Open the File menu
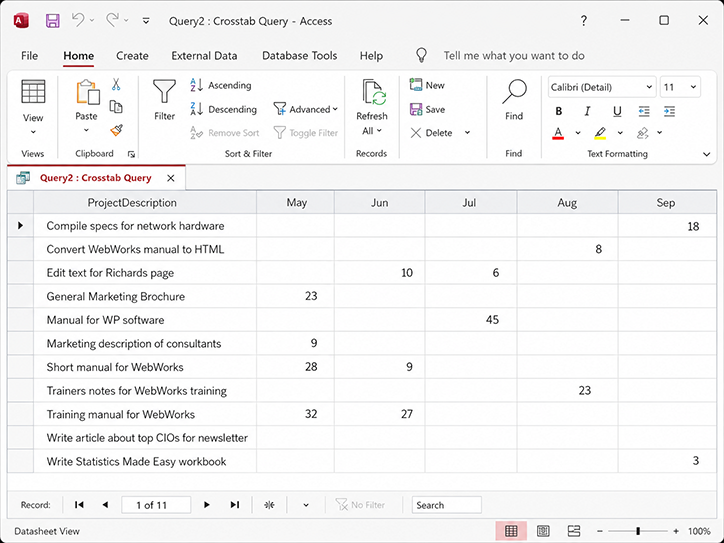Viewport: 724px width, 543px height. pyautogui.click(x=30, y=56)
